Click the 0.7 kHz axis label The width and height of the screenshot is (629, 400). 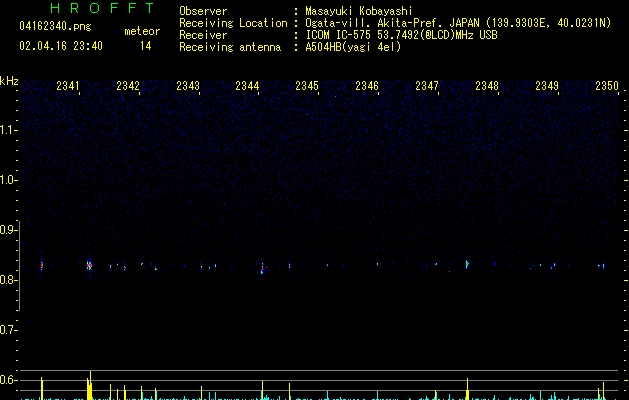point(8,330)
